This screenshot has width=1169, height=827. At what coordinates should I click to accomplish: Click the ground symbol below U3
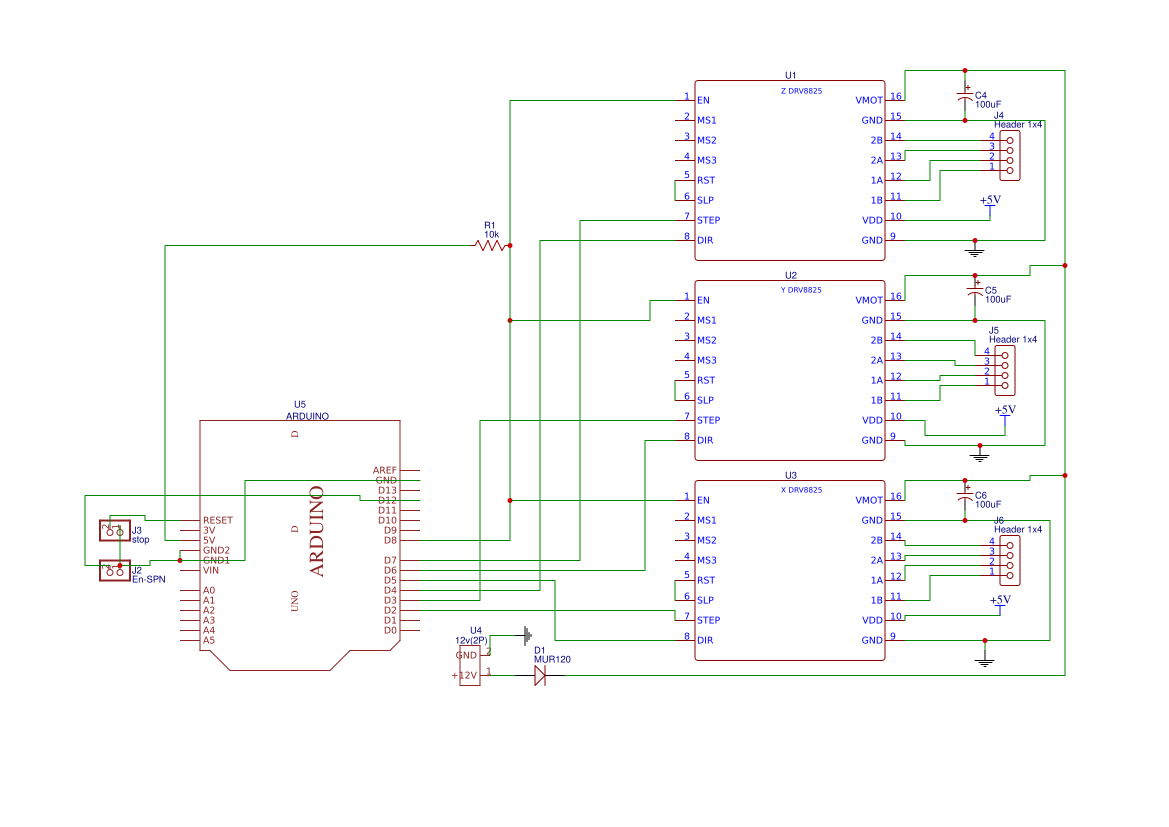985,660
